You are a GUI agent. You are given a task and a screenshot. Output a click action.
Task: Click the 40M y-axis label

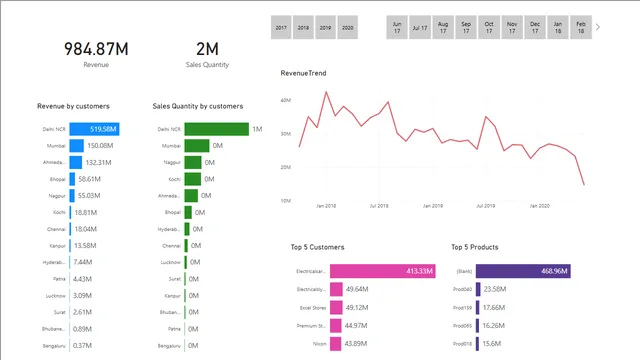click(x=286, y=100)
